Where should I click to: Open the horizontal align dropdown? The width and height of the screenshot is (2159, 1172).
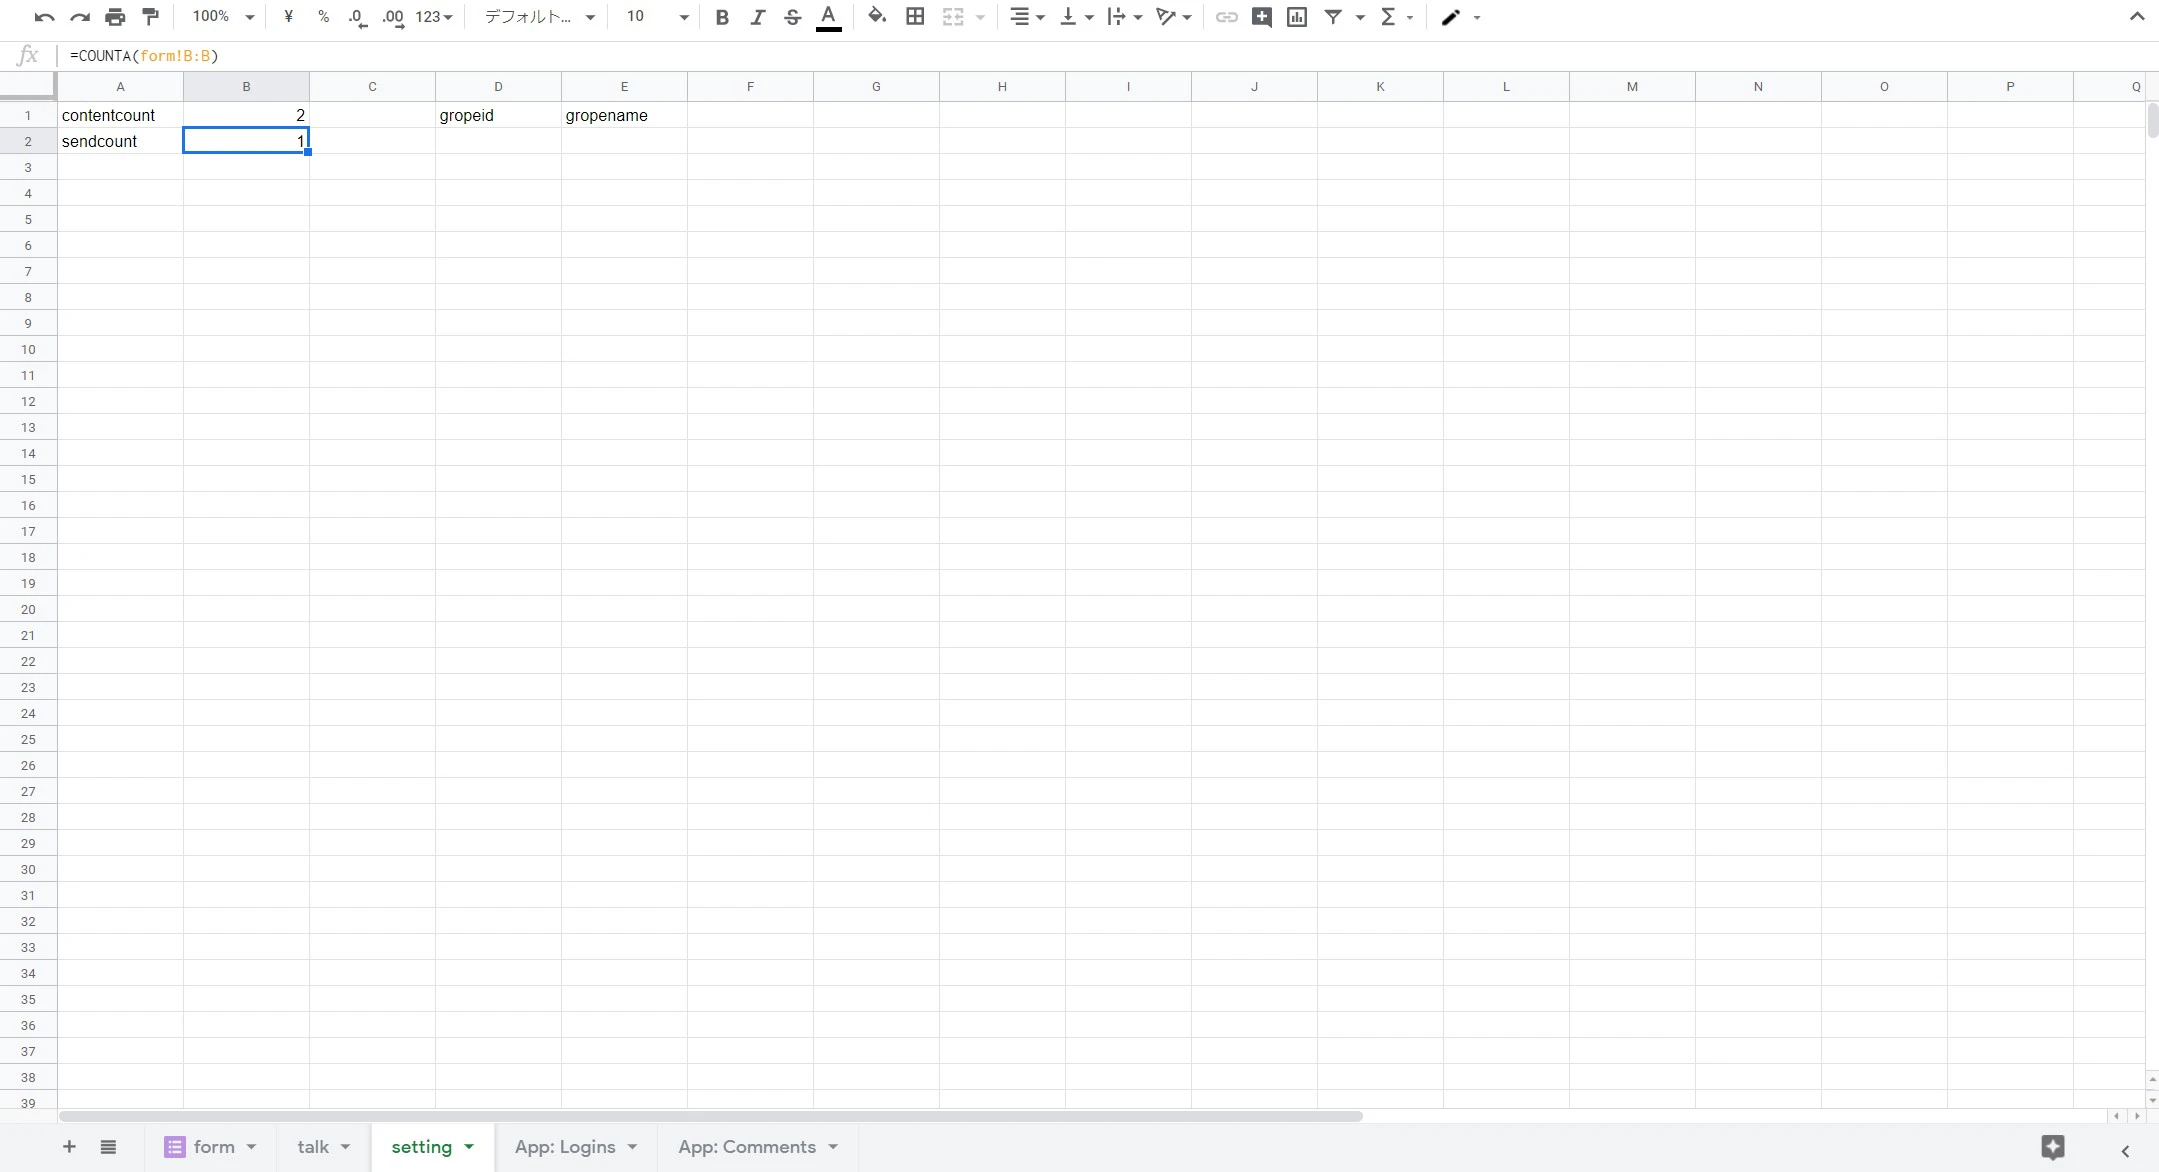tap(1027, 17)
